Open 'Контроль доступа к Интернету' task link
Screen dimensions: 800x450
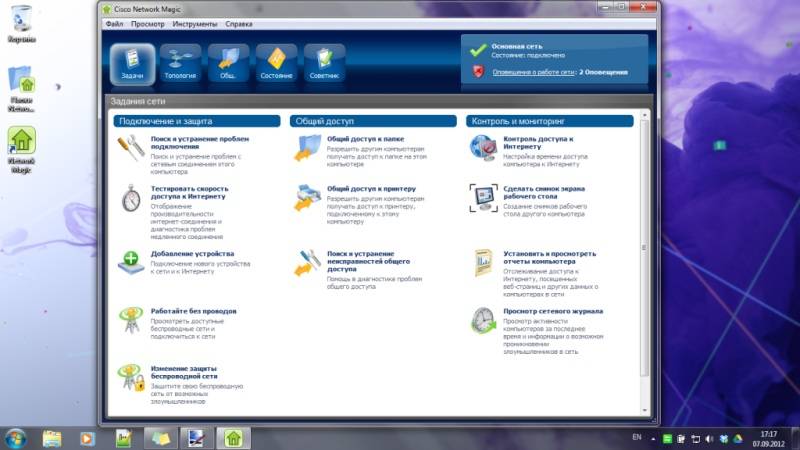[538, 143]
